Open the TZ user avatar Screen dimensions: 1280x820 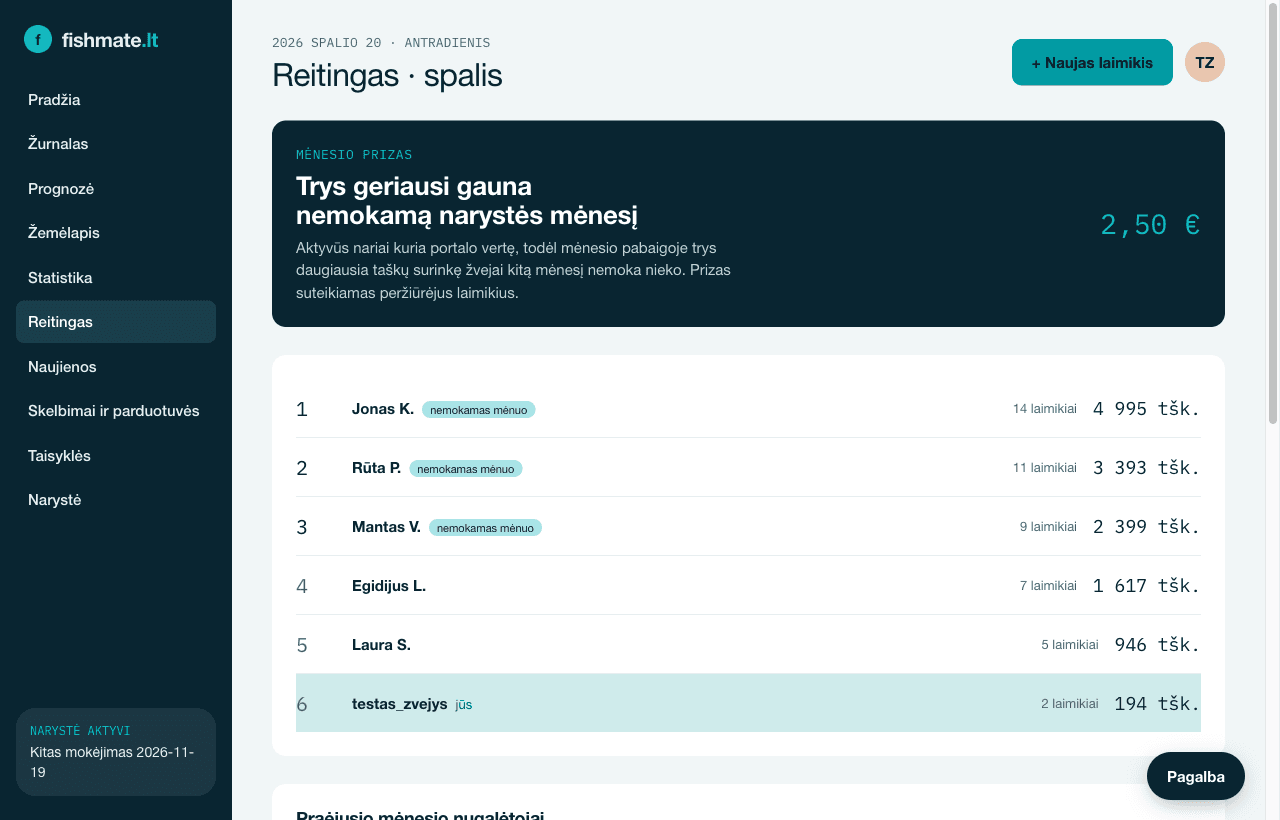pyautogui.click(x=1205, y=62)
